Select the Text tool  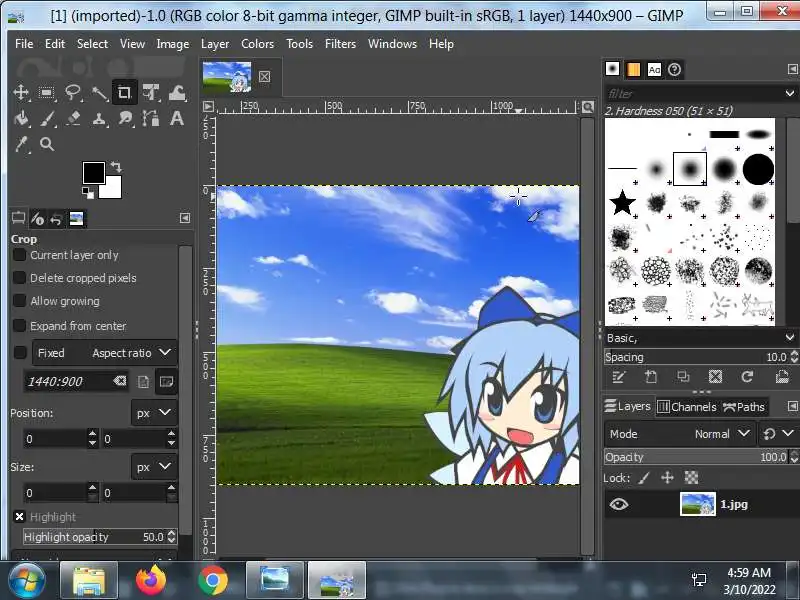(x=177, y=118)
